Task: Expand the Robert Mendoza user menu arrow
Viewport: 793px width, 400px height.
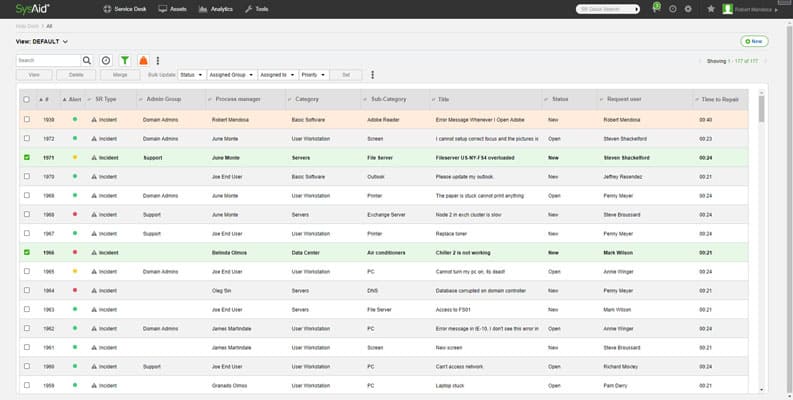Action: [776, 10]
